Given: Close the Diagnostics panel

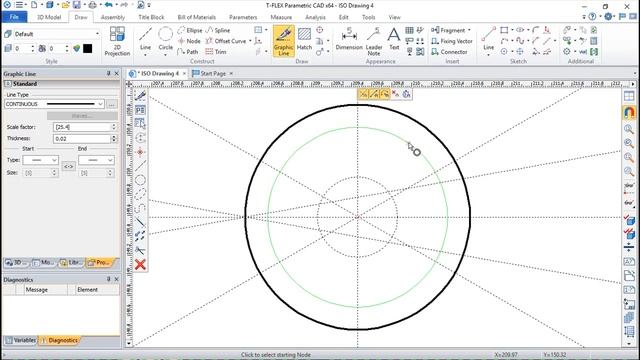Looking at the screenshot, I should (116, 279).
